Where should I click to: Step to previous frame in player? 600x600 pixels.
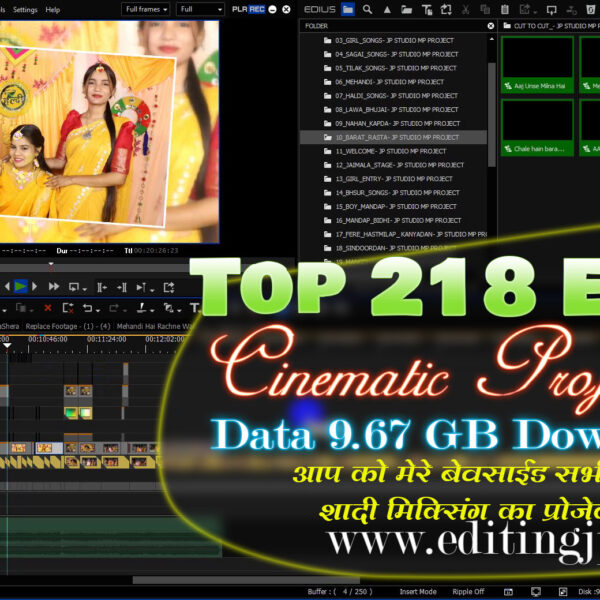coord(7,286)
